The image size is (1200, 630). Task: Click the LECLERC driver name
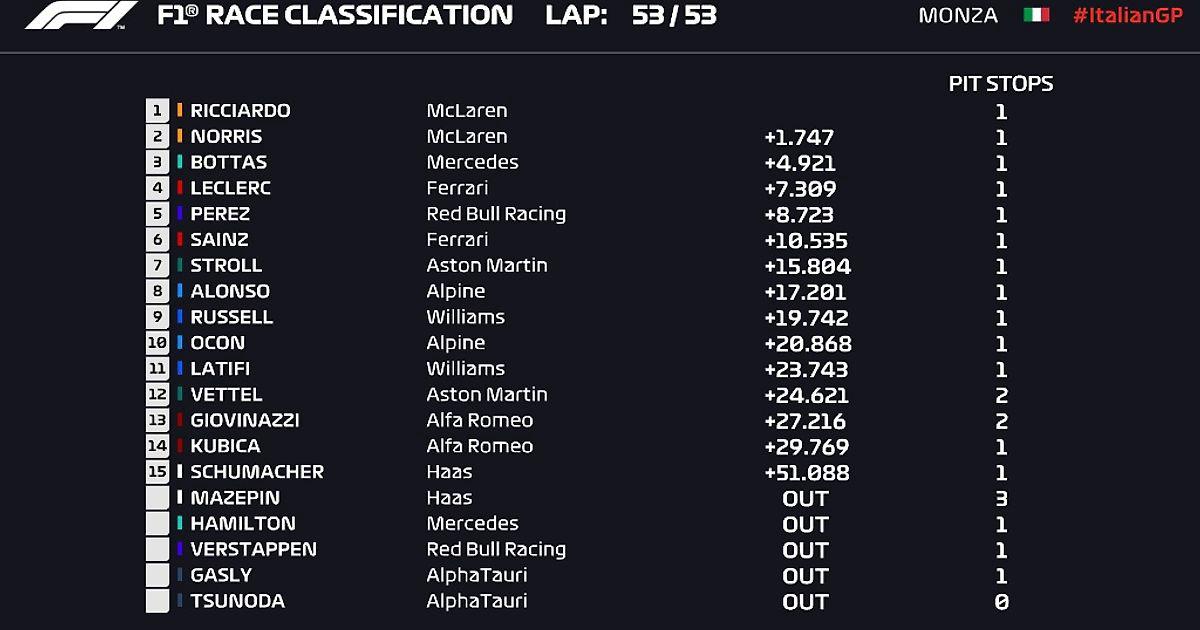point(231,188)
